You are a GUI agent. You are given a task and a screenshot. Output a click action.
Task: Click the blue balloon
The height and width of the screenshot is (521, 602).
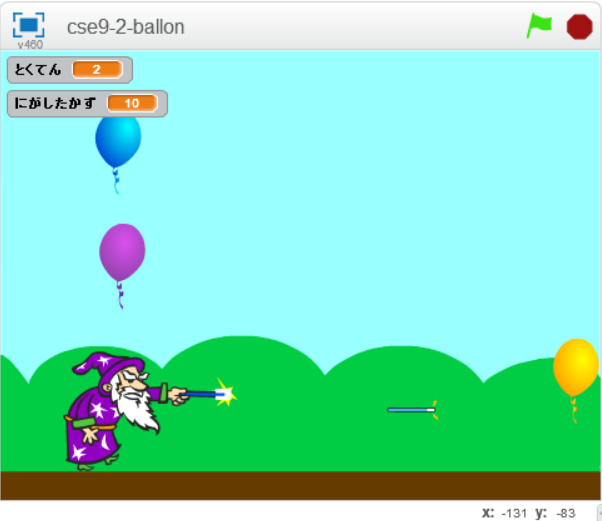coord(118,154)
